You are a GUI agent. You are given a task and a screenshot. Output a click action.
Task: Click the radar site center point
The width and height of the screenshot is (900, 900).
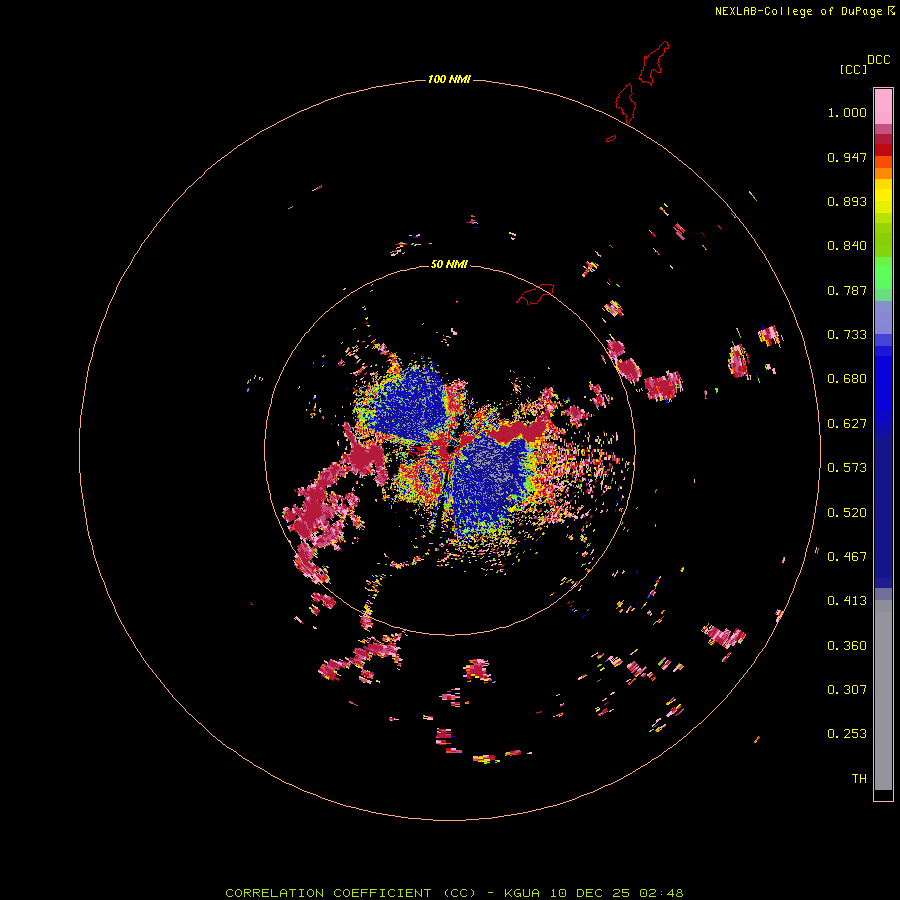(450, 449)
